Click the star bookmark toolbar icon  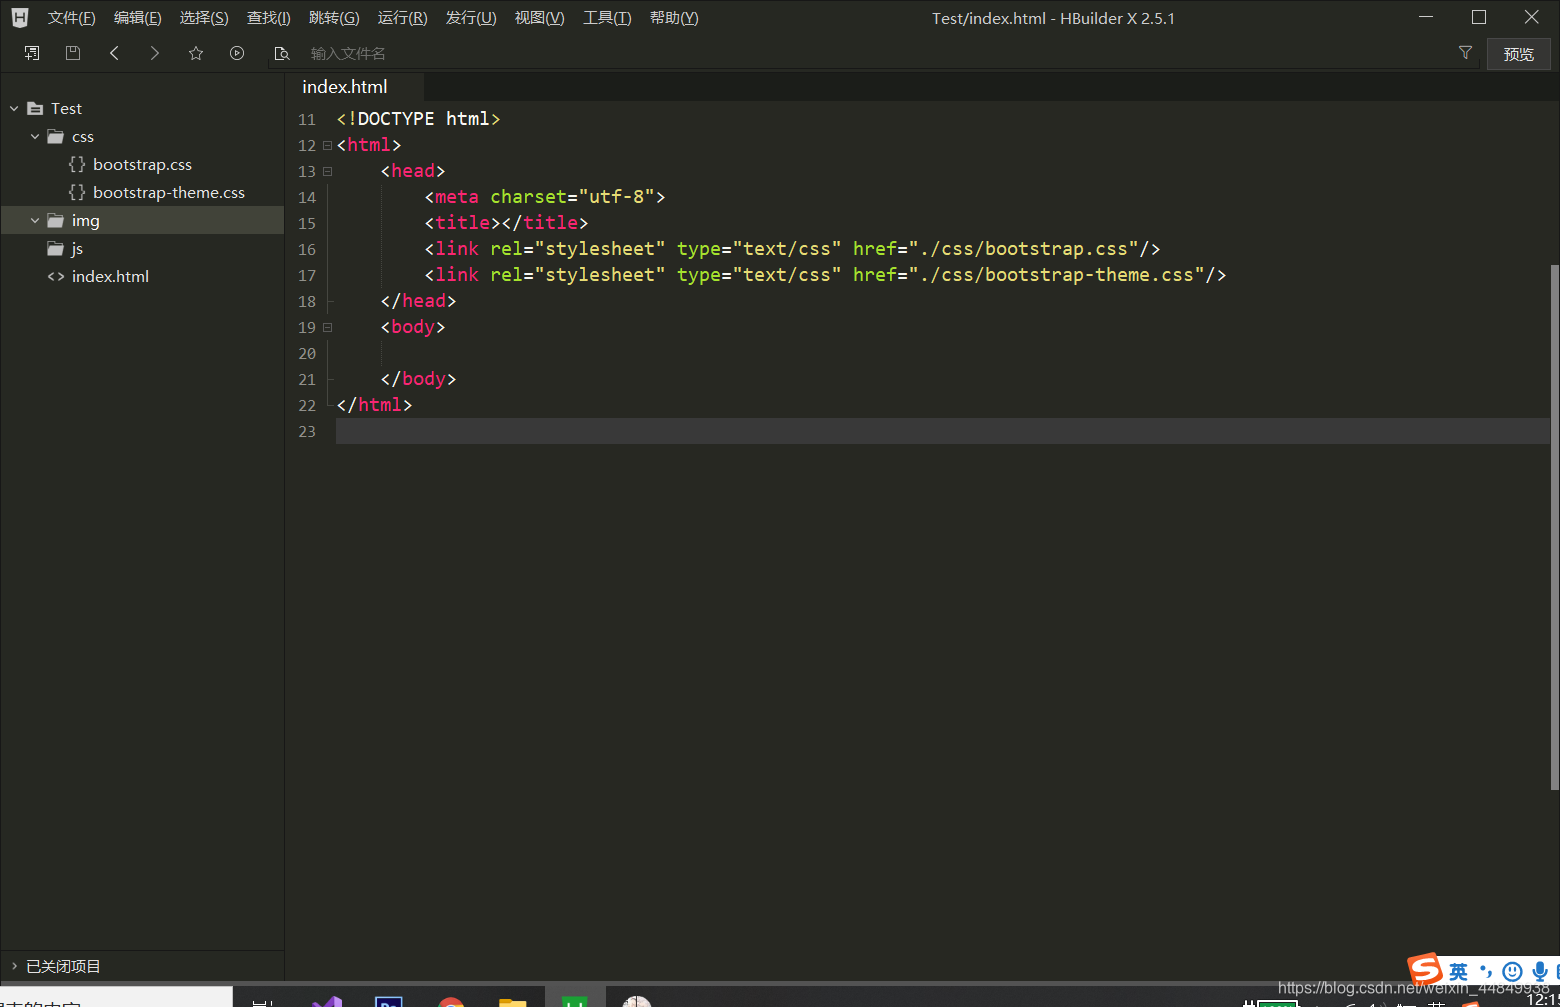click(x=196, y=53)
